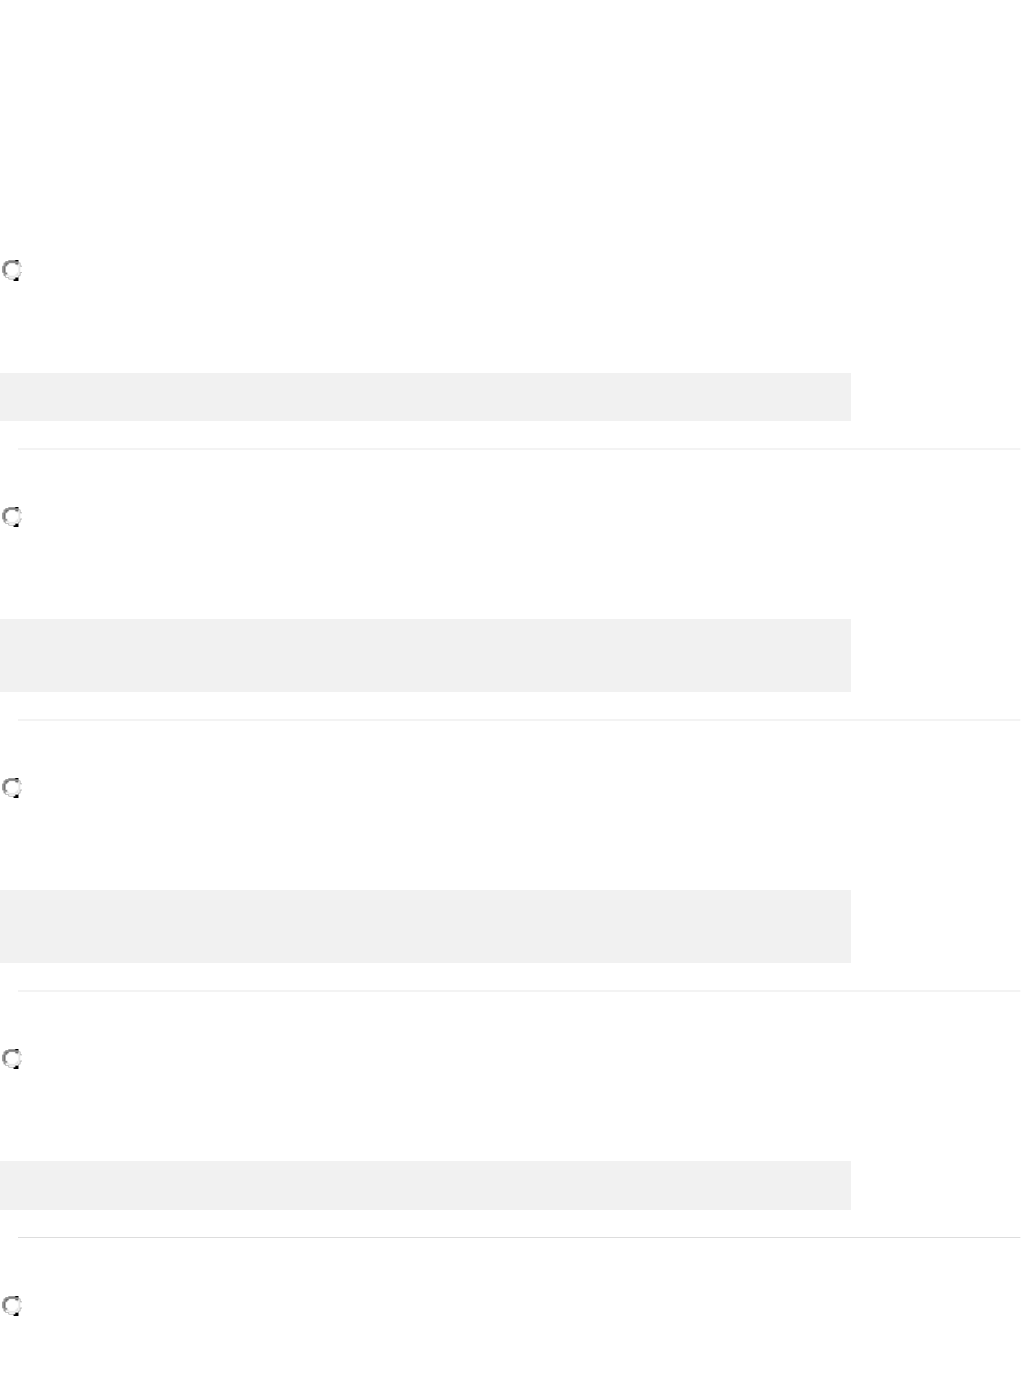Choose the third radio button option

pos(12,788)
